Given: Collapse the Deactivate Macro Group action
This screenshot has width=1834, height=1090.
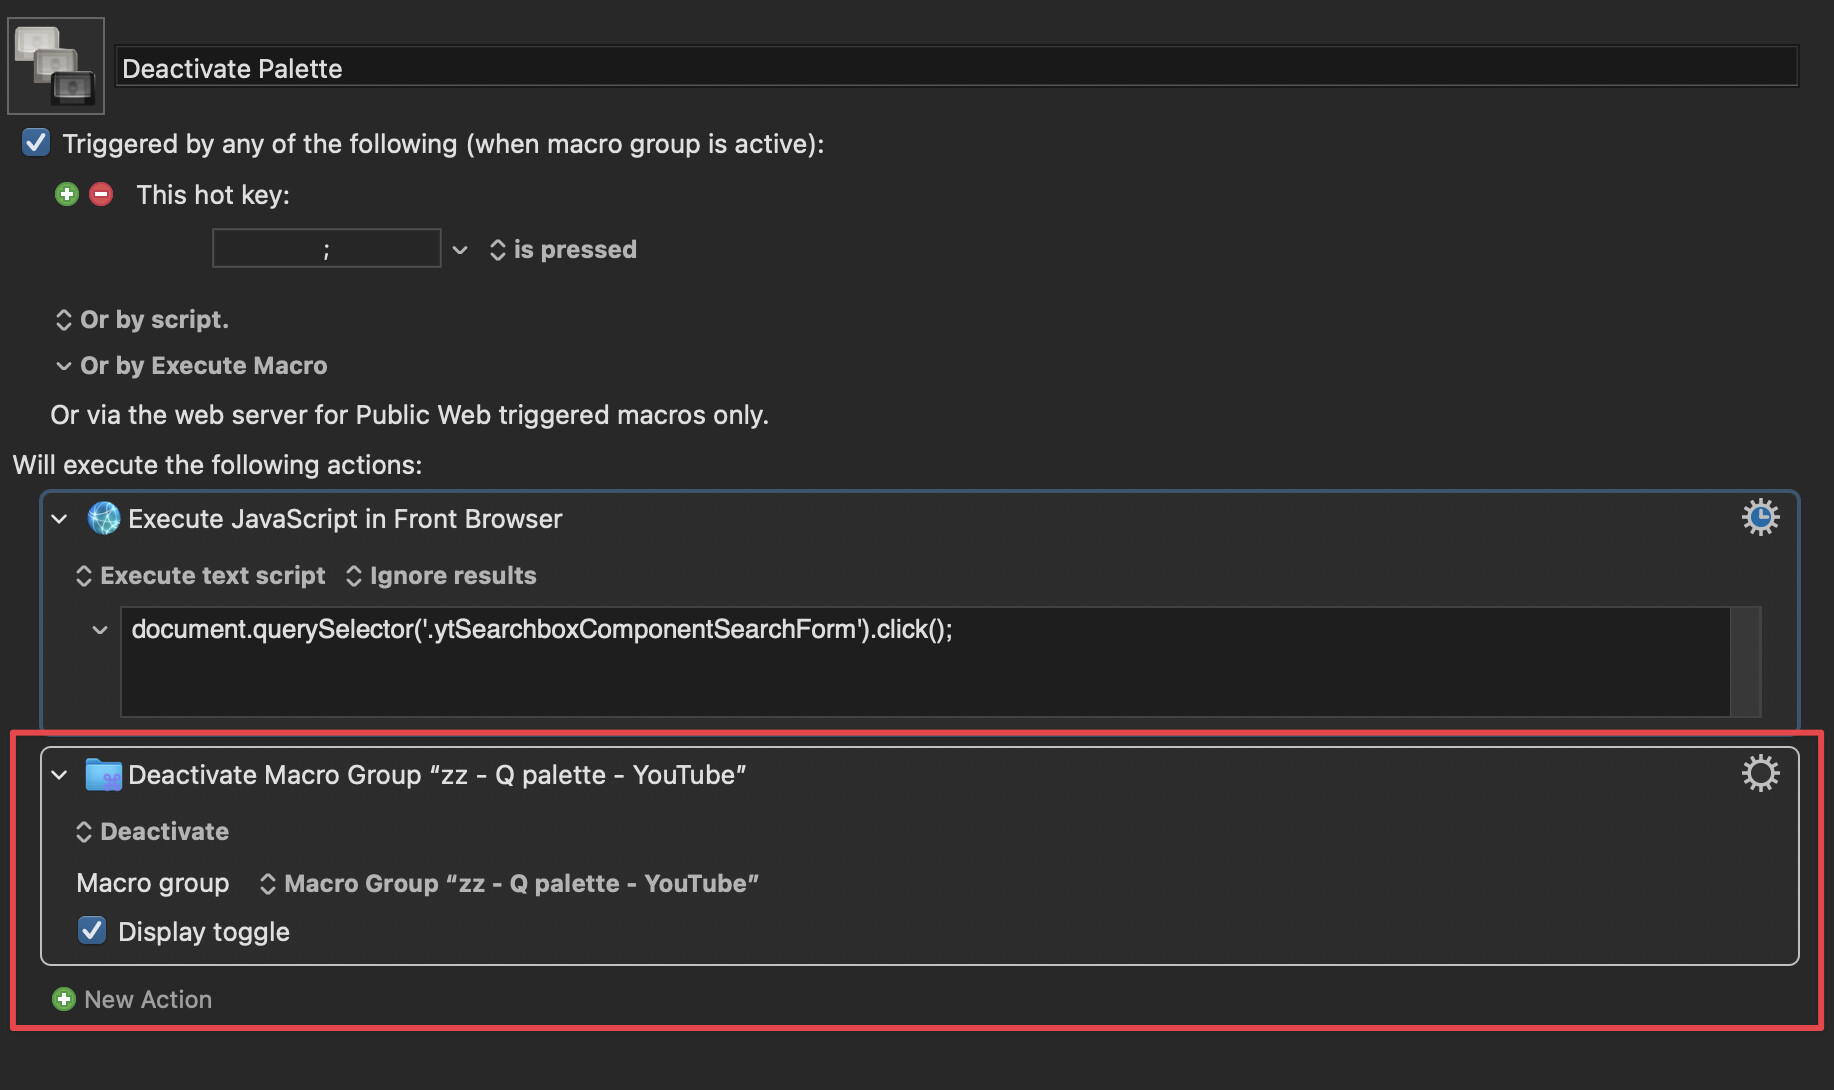Looking at the screenshot, I should tap(60, 775).
